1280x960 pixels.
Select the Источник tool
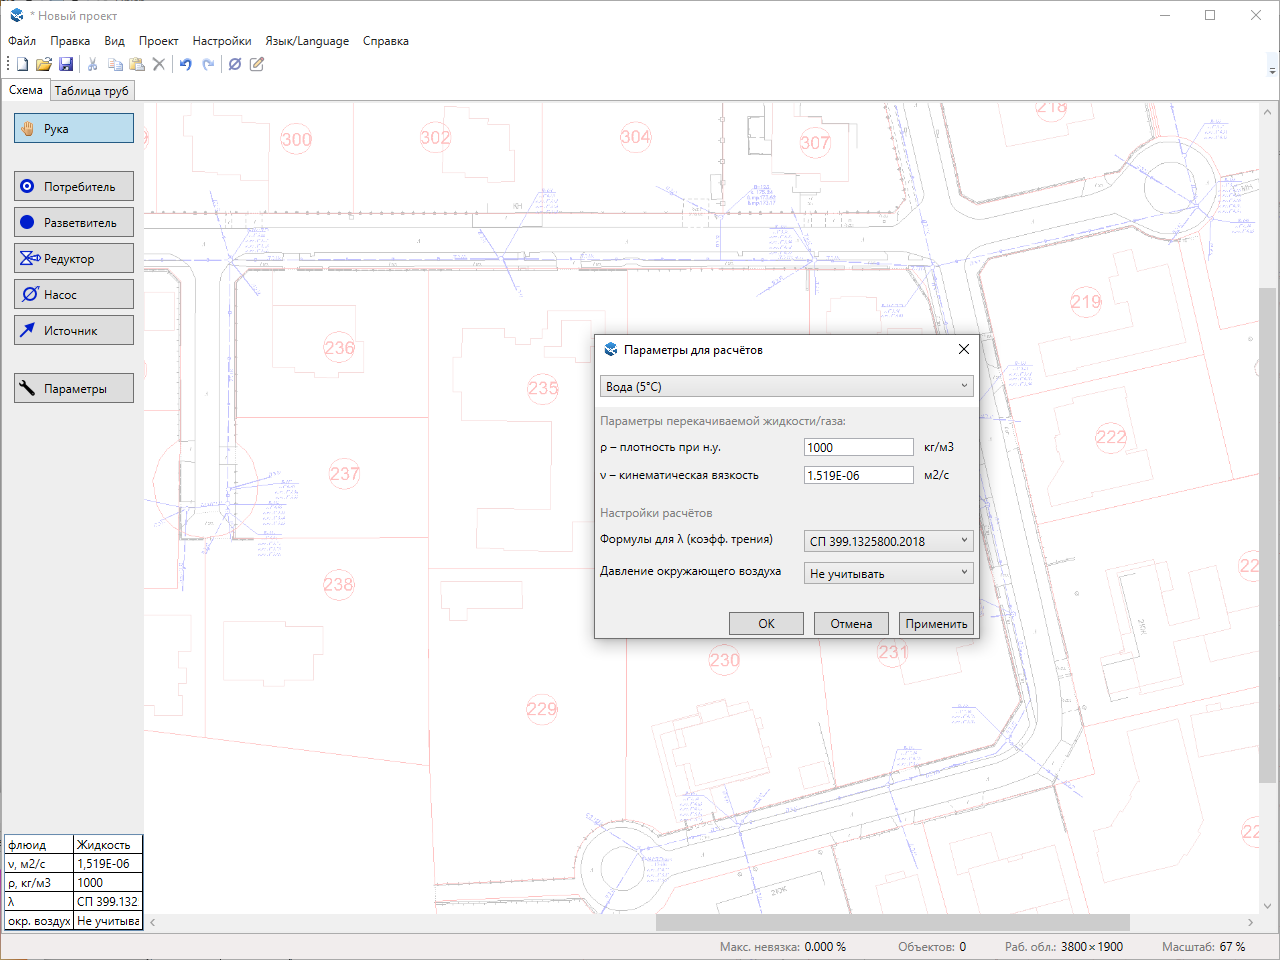pos(74,331)
